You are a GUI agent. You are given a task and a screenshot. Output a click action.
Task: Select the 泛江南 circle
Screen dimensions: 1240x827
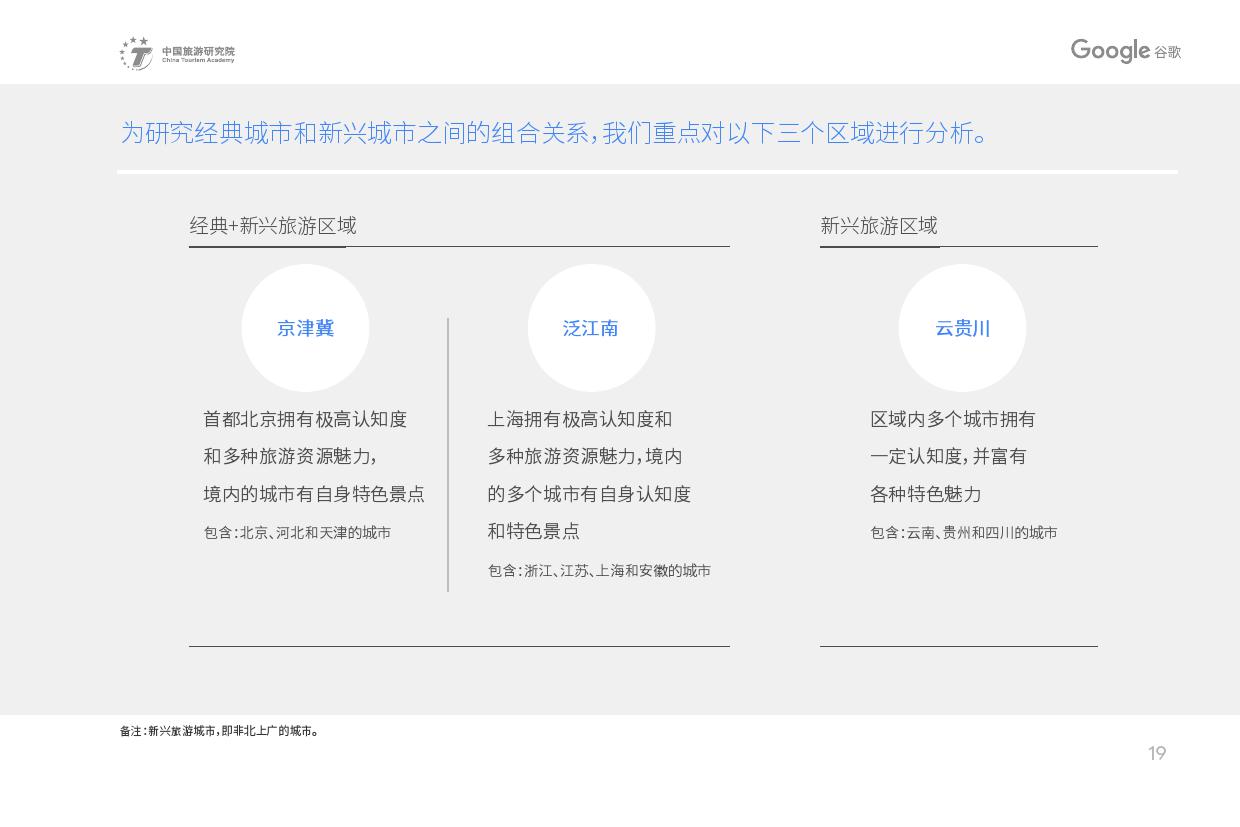coord(591,328)
